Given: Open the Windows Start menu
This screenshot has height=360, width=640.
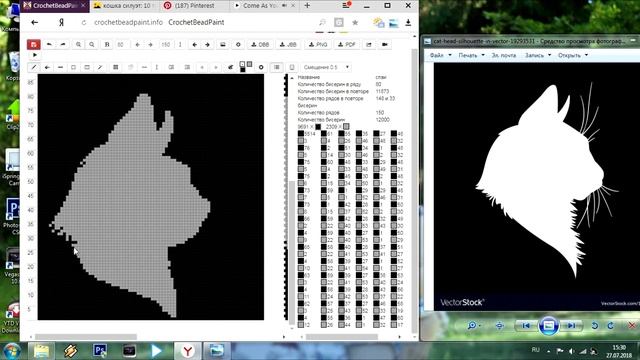Looking at the screenshot, I should tap(11, 351).
